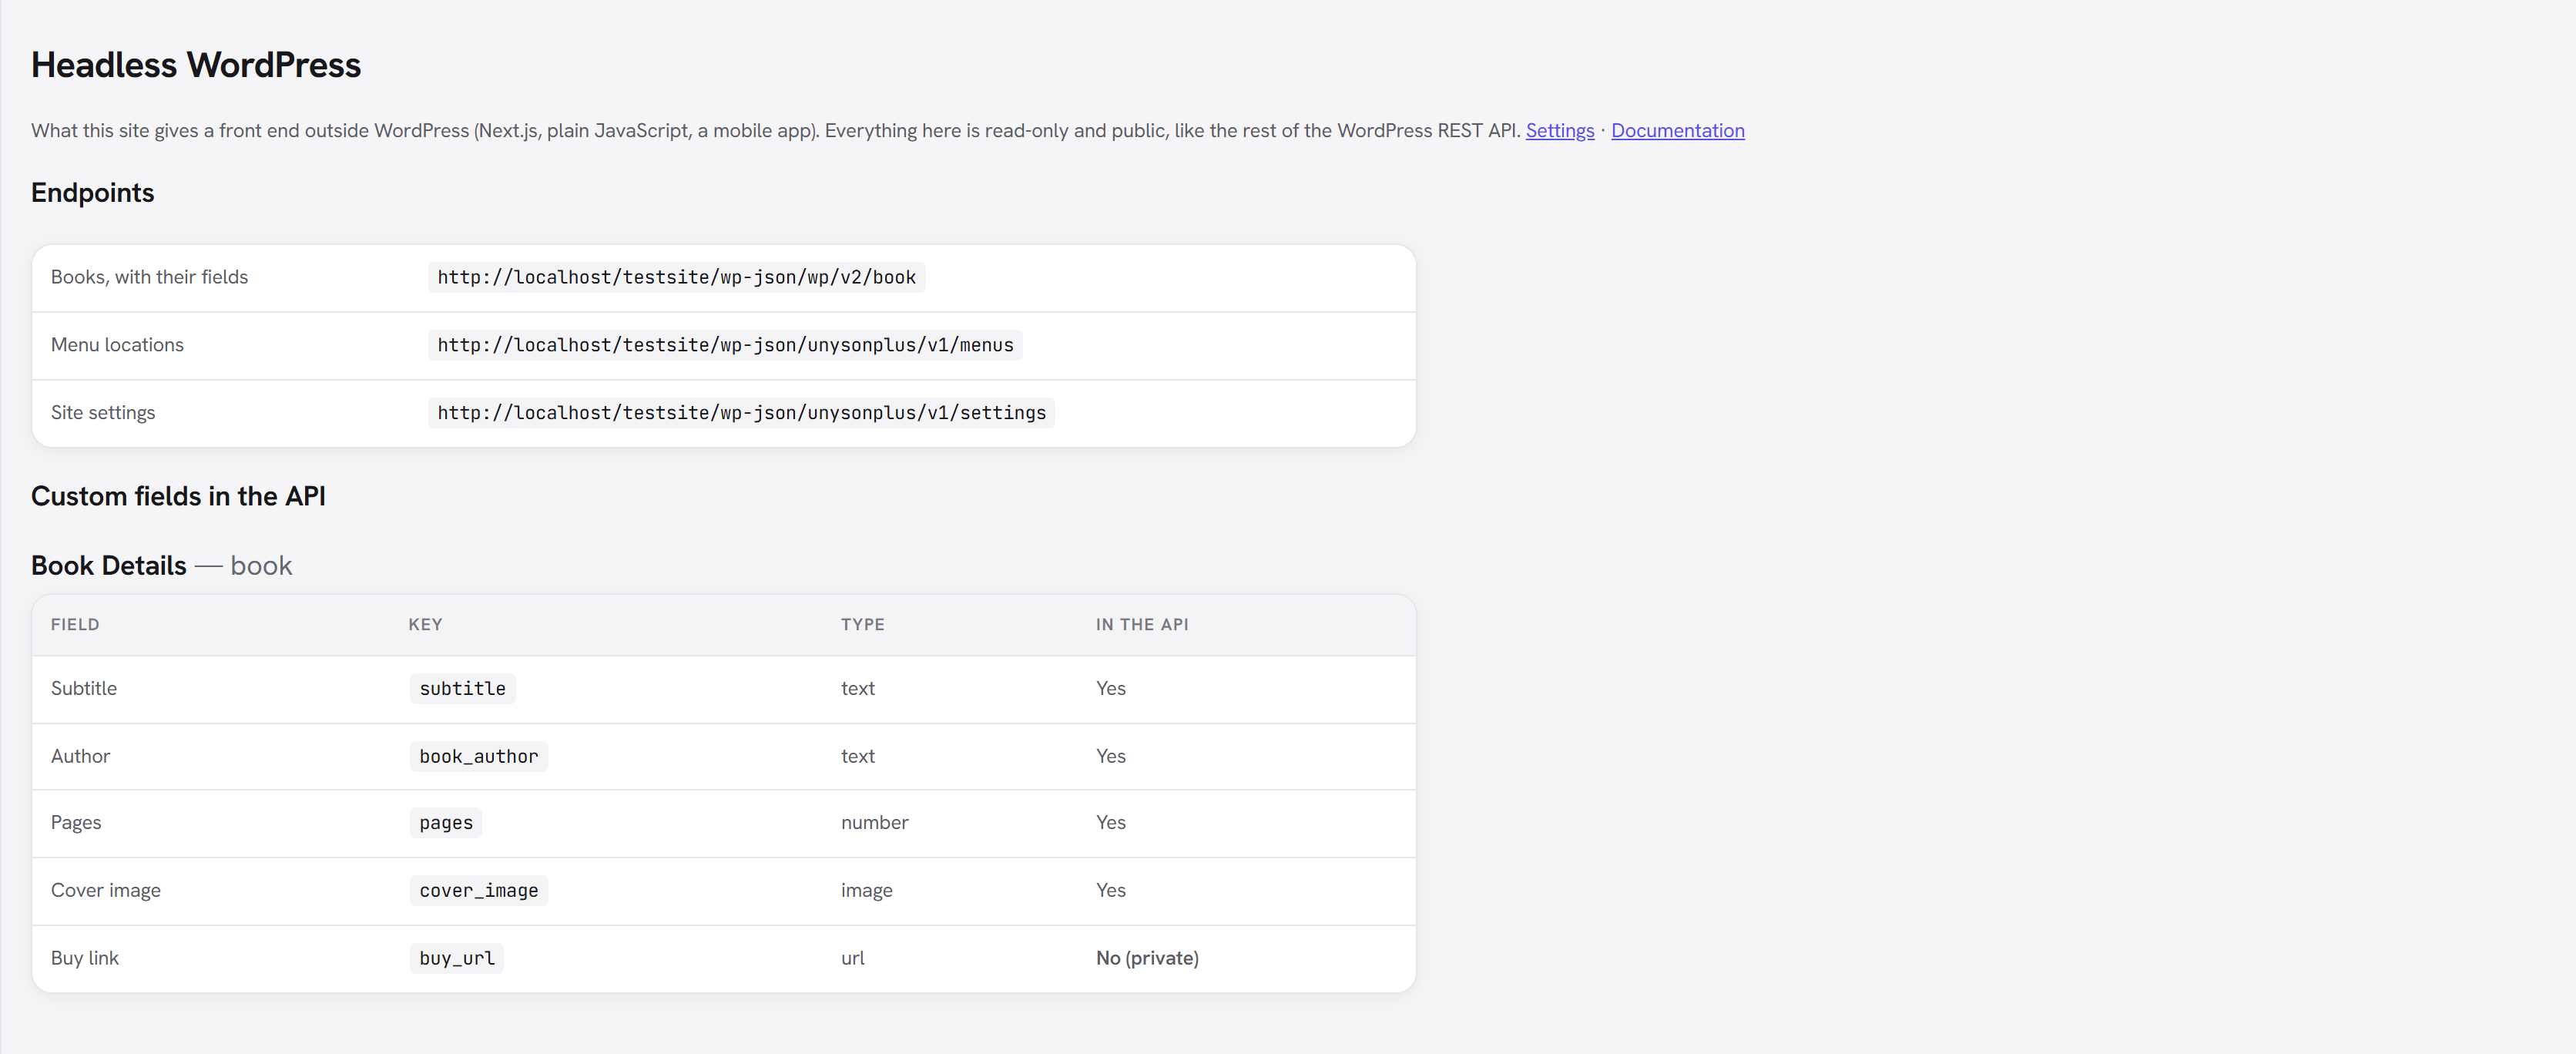Click the 'Pages' field name

click(x=76, y=823)
